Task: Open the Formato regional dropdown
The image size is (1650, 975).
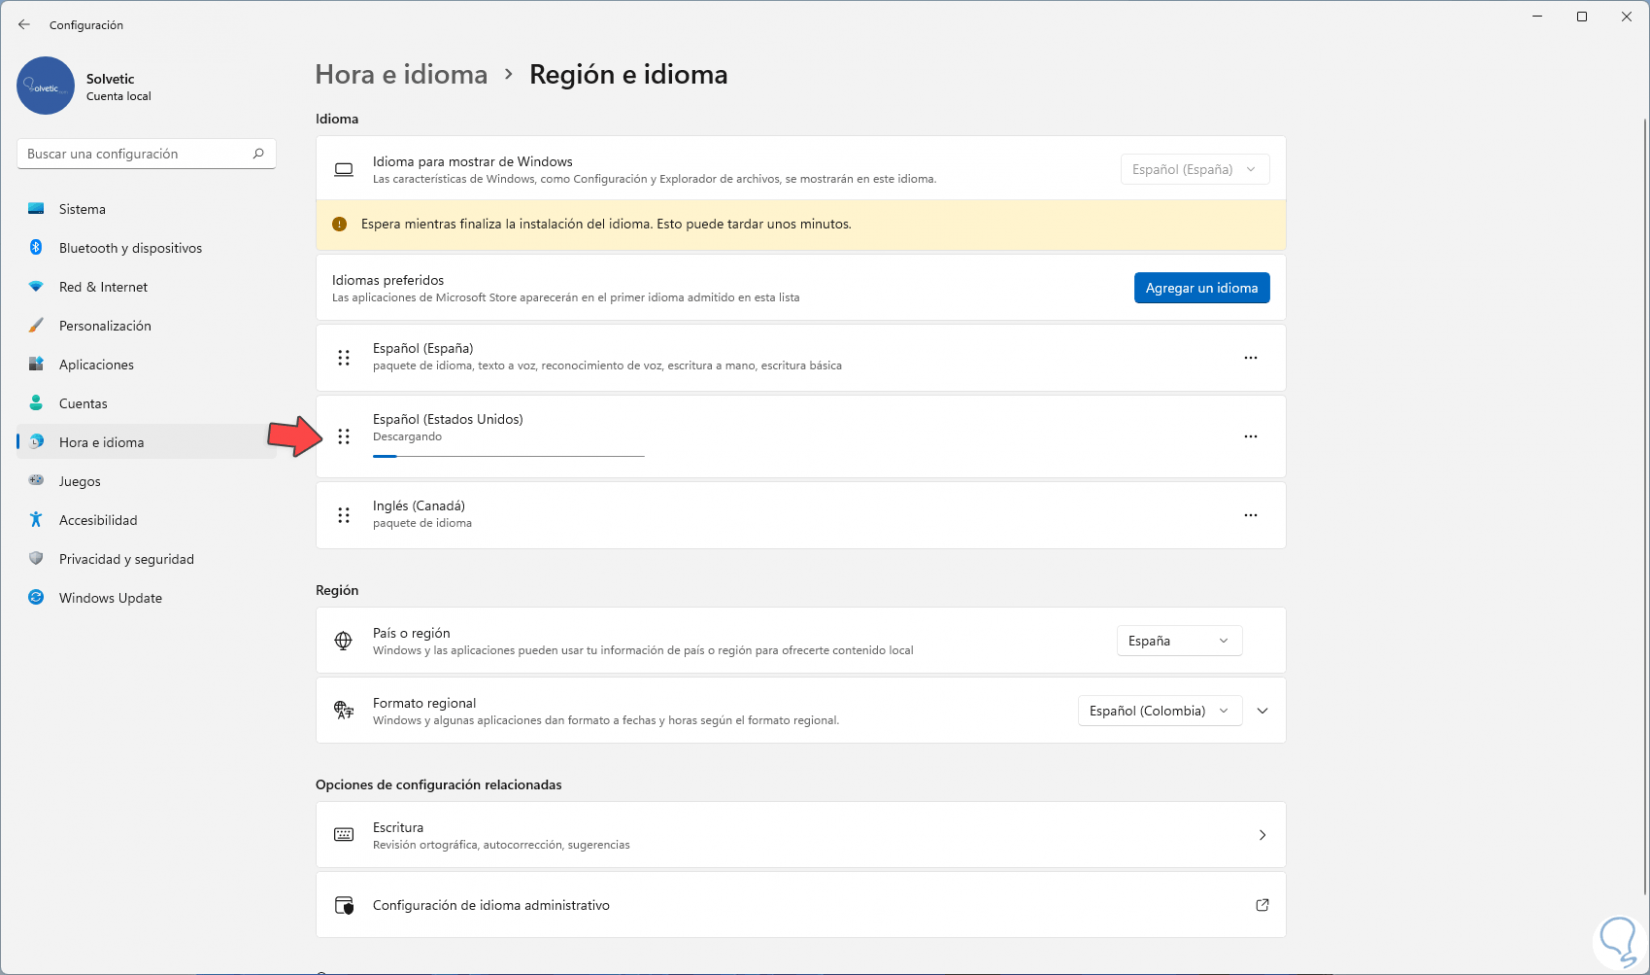Action: point(1158,711)
